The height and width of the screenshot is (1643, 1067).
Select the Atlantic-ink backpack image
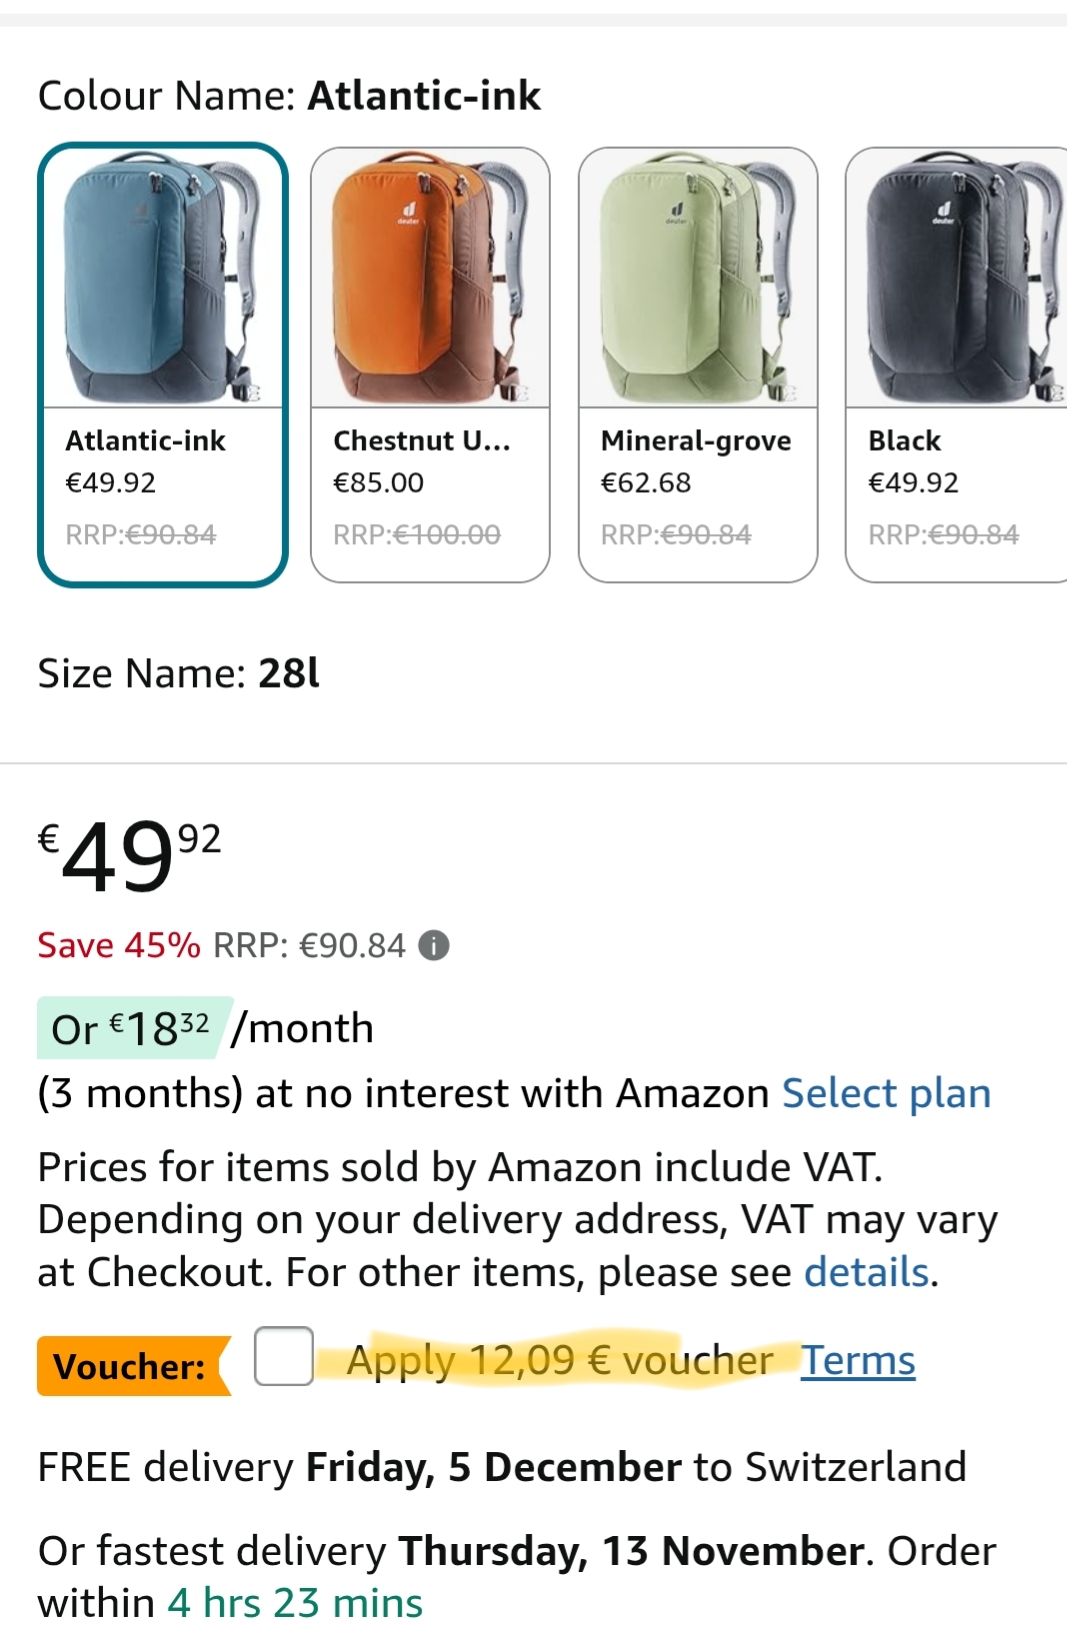click(163, 277)
